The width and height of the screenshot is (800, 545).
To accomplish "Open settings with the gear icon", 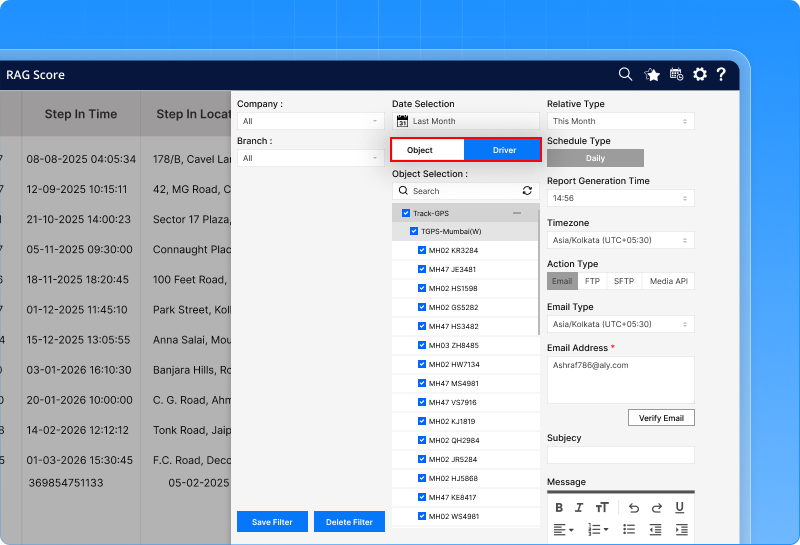I will [700, 74].
